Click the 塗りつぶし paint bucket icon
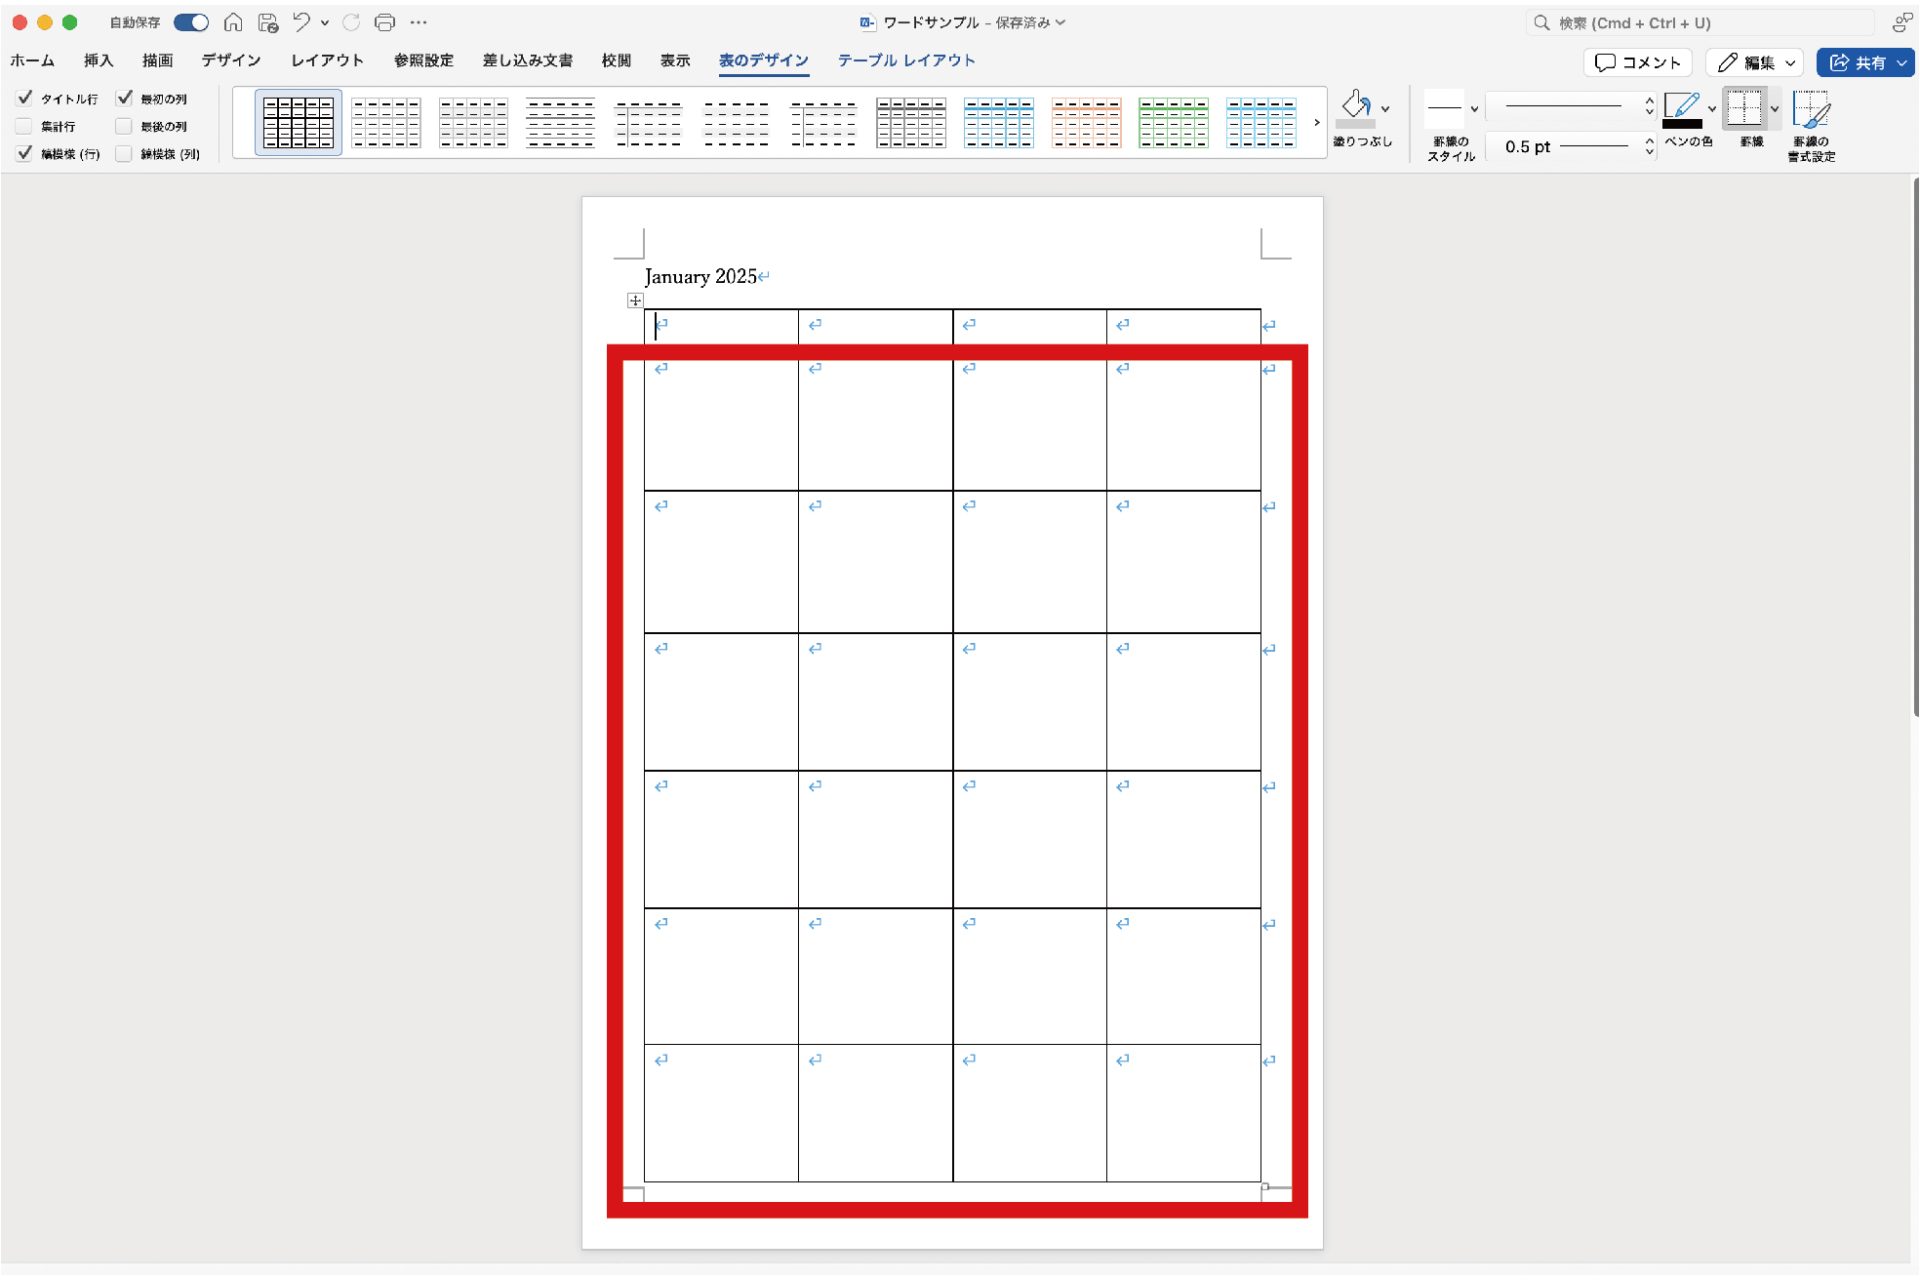Image resolution: width=1920 pixels, height=1280 pixels. [x=1356, y=107]
